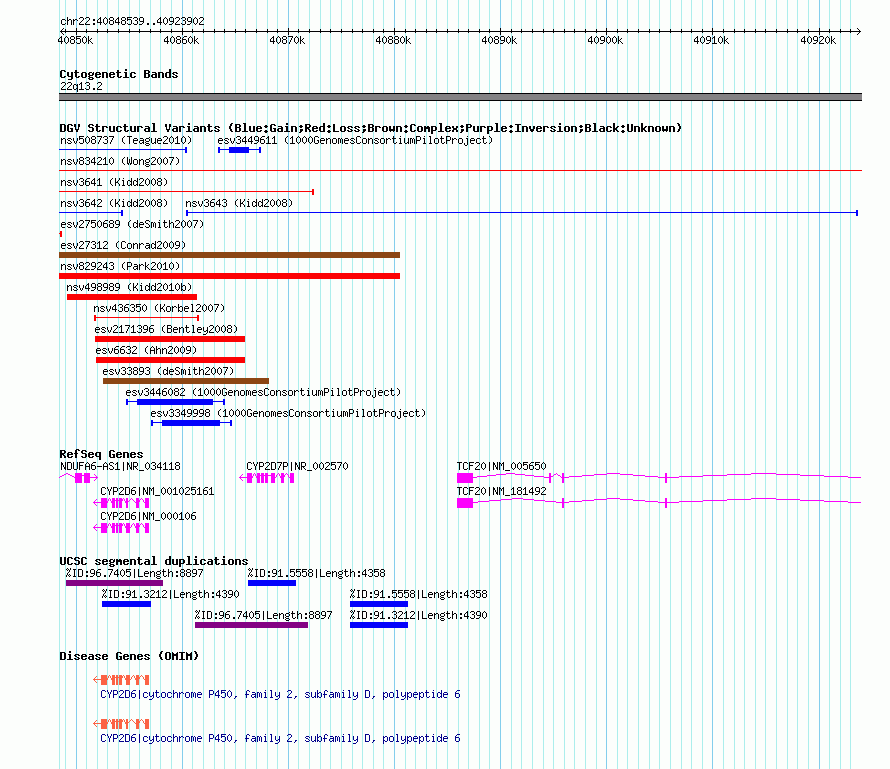Click the 40920k ruler label
Screen dimensions: 890x769
[x=818, y=40]
